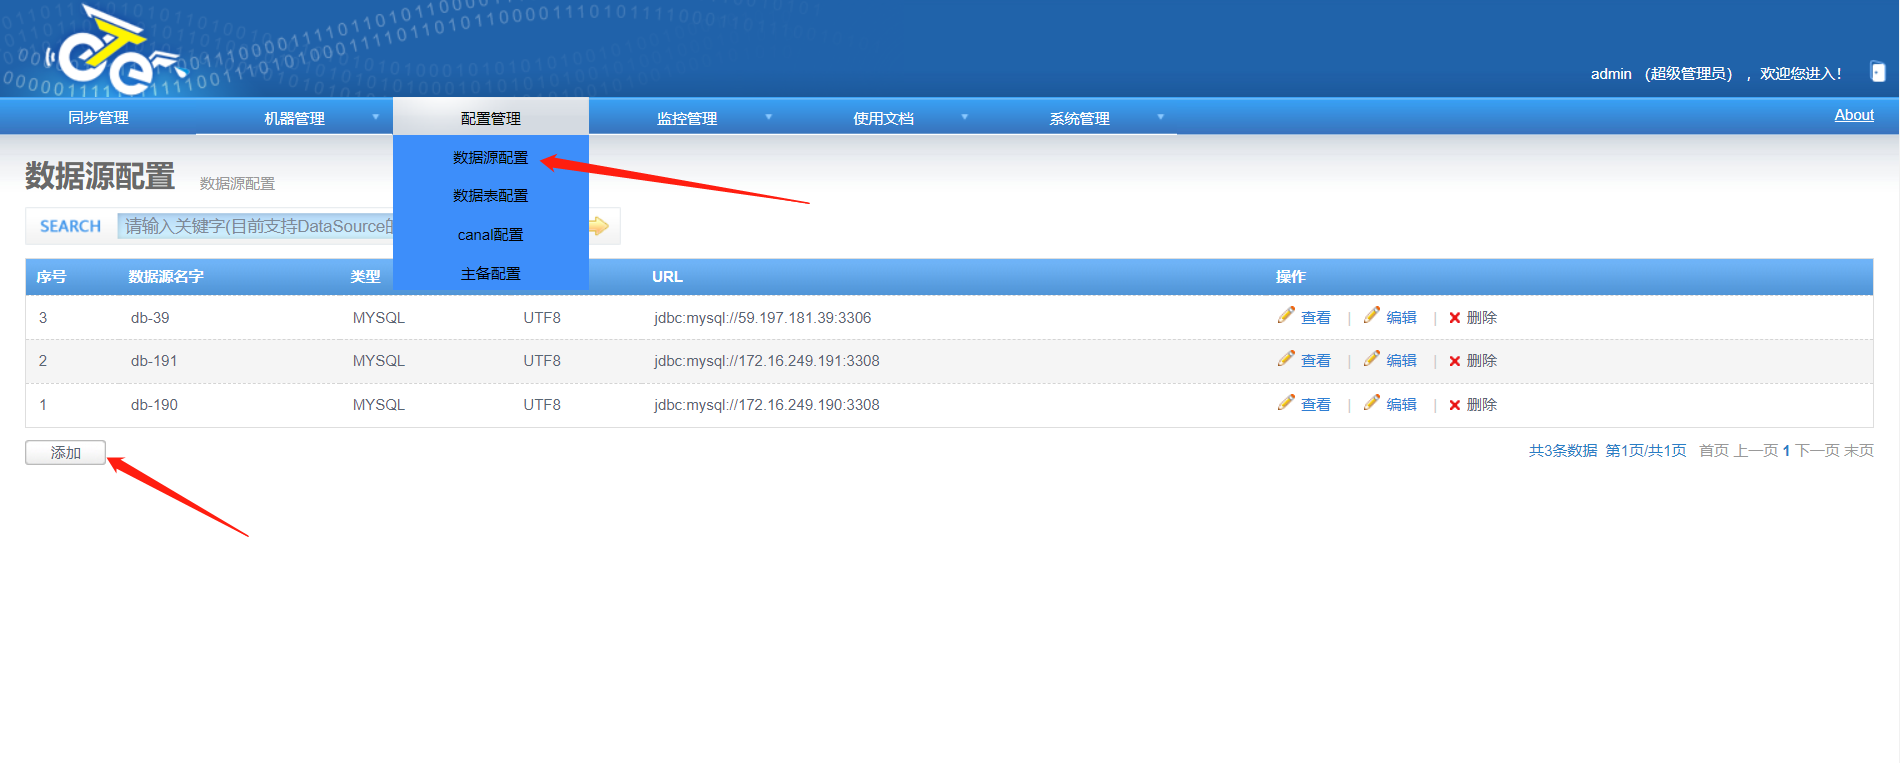This screenshot has width=1900, height=763.
Task: Click URL jdbc:mysql://59.197.181.39:3306
Action: click(x=762, y=318)
